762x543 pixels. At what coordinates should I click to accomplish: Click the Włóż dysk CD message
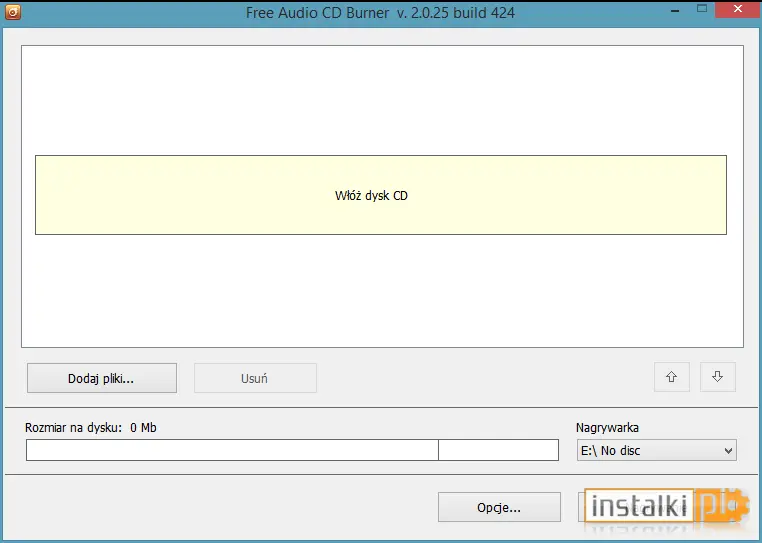(381, 195)
